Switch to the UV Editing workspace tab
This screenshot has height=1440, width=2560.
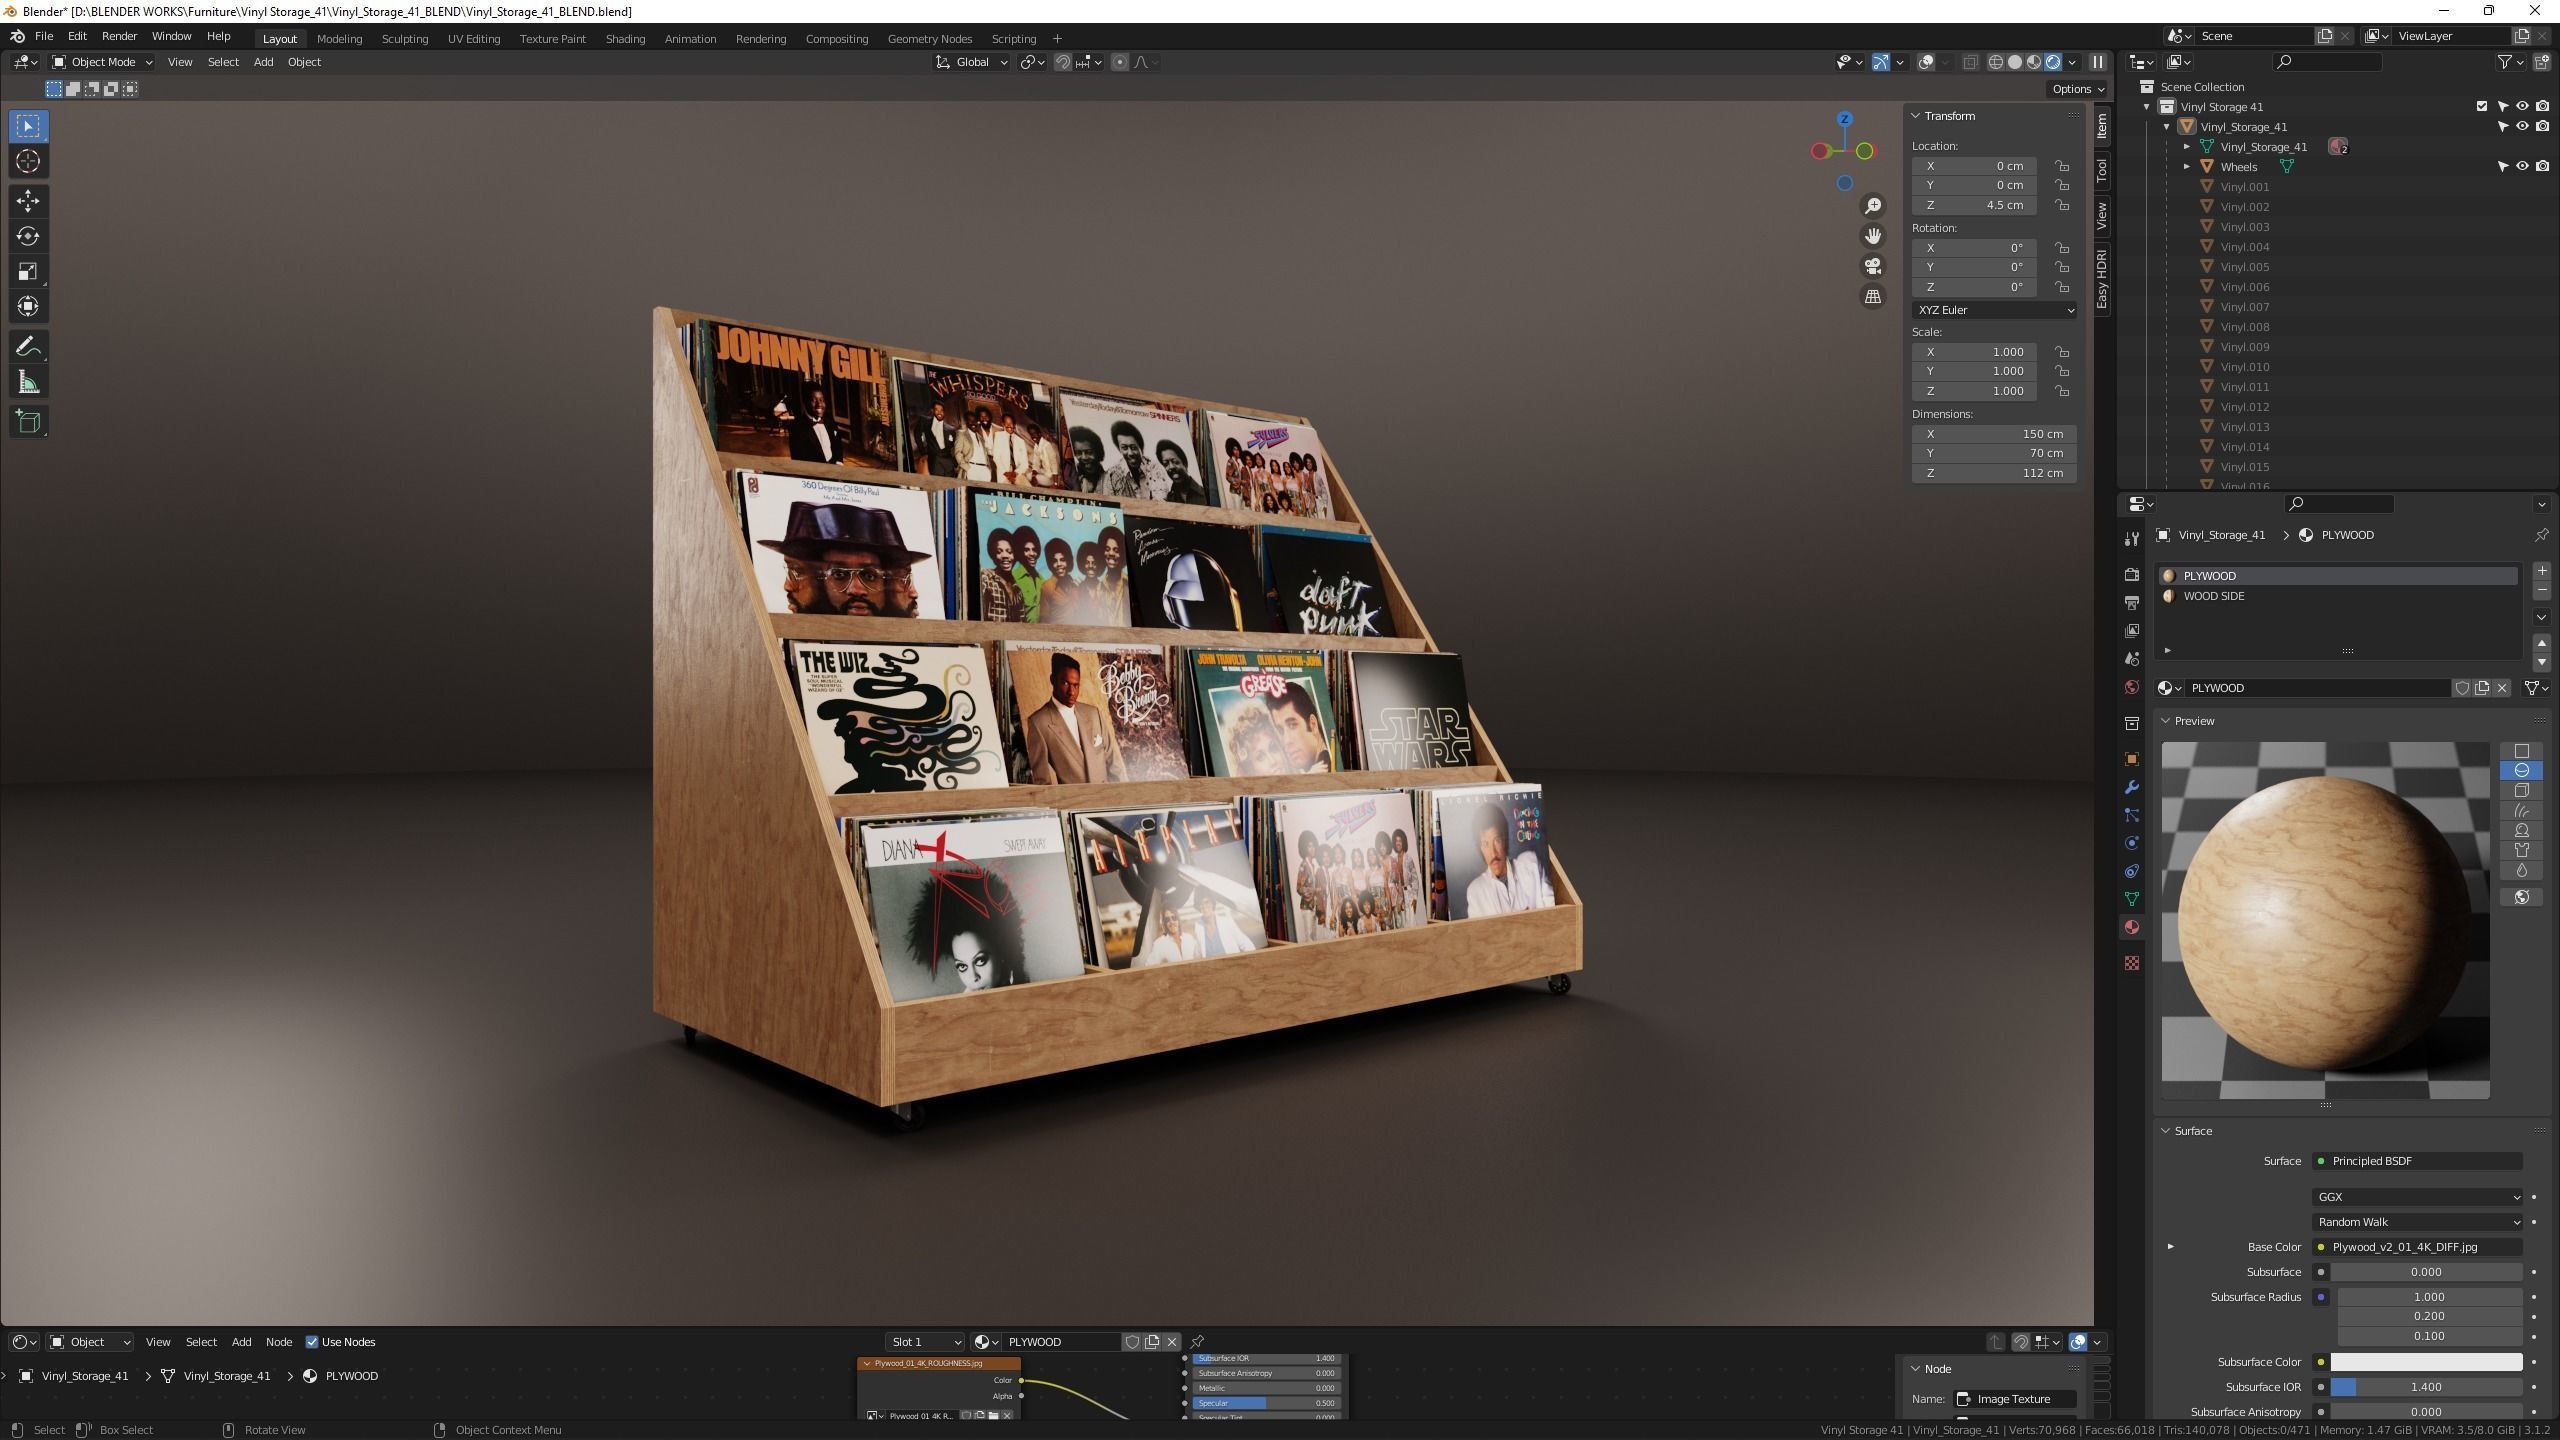tap(474, 39)
